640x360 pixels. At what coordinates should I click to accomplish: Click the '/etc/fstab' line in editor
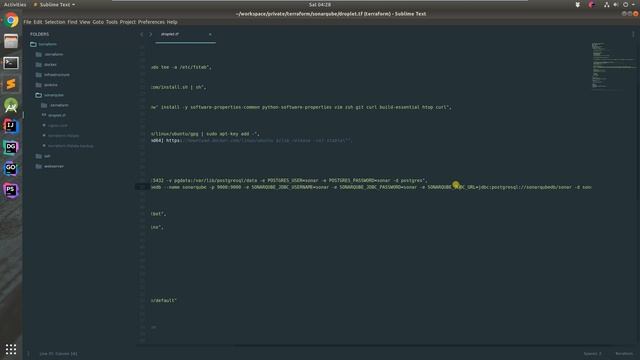pyautogui.click(x=181, y=67)
